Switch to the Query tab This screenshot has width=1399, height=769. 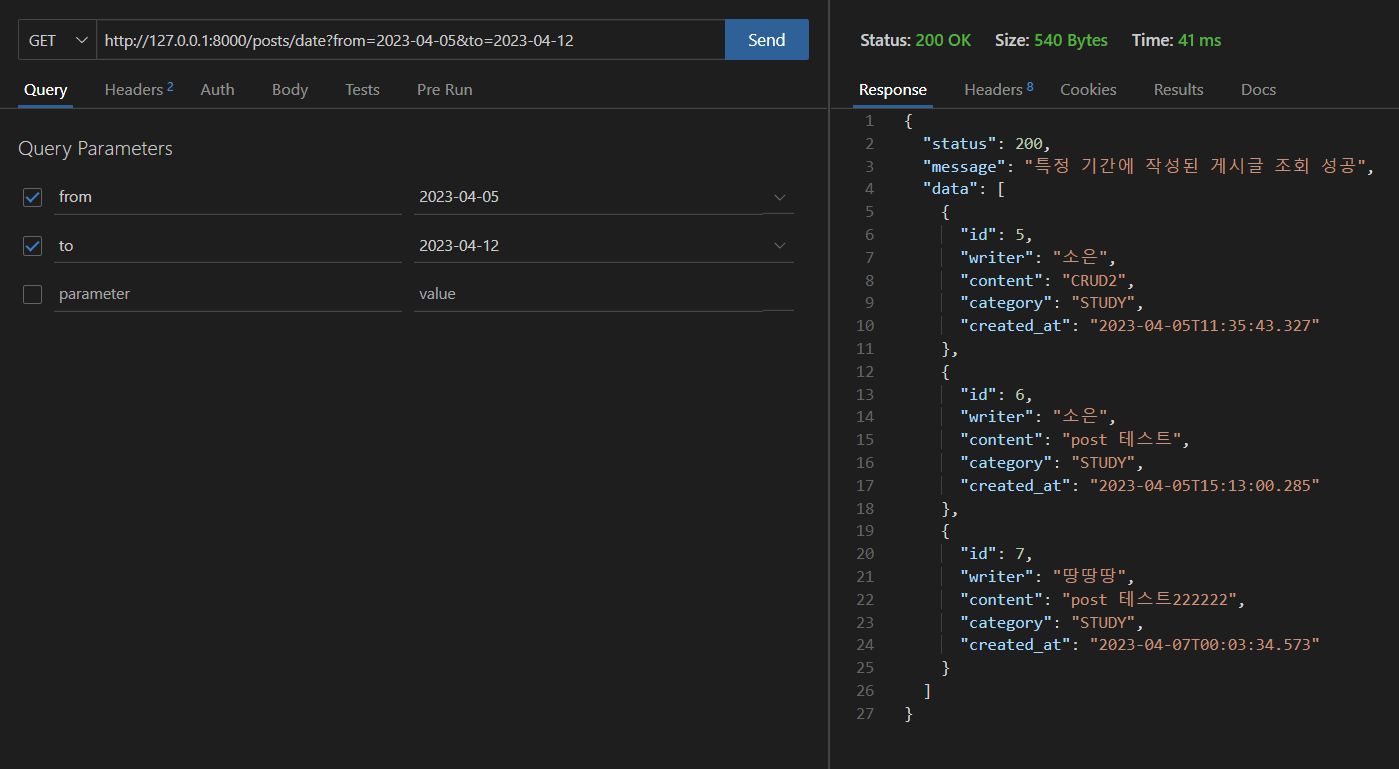(x=45, y=90)
